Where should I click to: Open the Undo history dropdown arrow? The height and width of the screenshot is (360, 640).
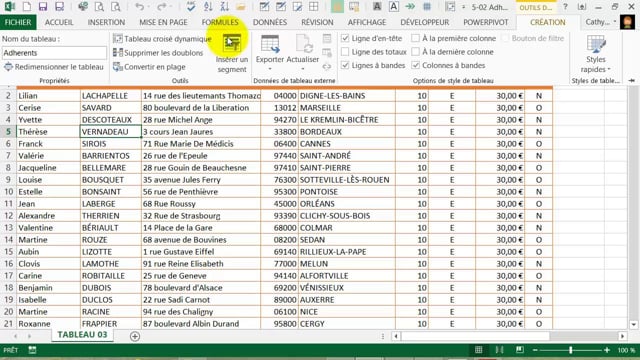point(148,7)
